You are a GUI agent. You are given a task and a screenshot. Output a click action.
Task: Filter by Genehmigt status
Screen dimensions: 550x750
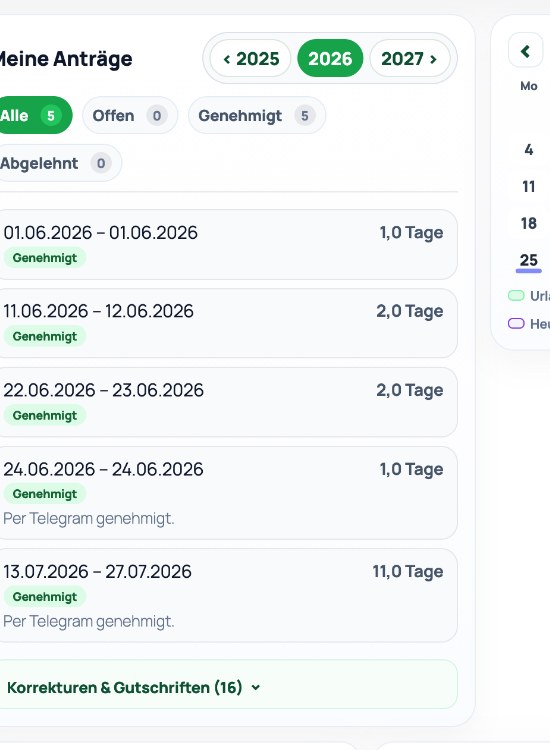(257, 115)
